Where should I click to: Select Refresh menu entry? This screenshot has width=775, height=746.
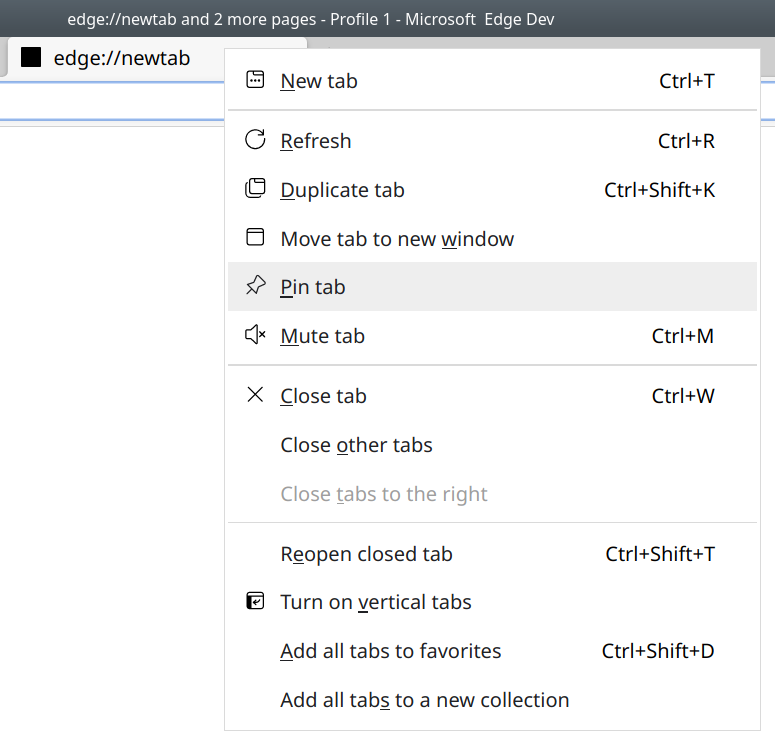[492, 141]
